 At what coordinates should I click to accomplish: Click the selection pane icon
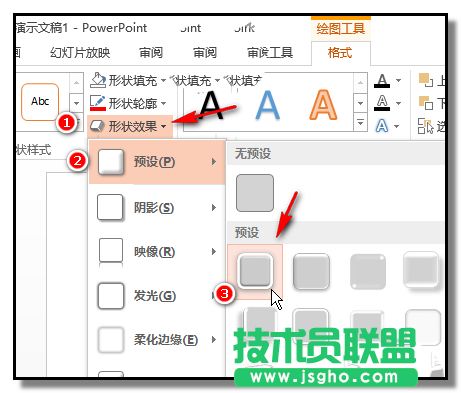click(426, 126)
